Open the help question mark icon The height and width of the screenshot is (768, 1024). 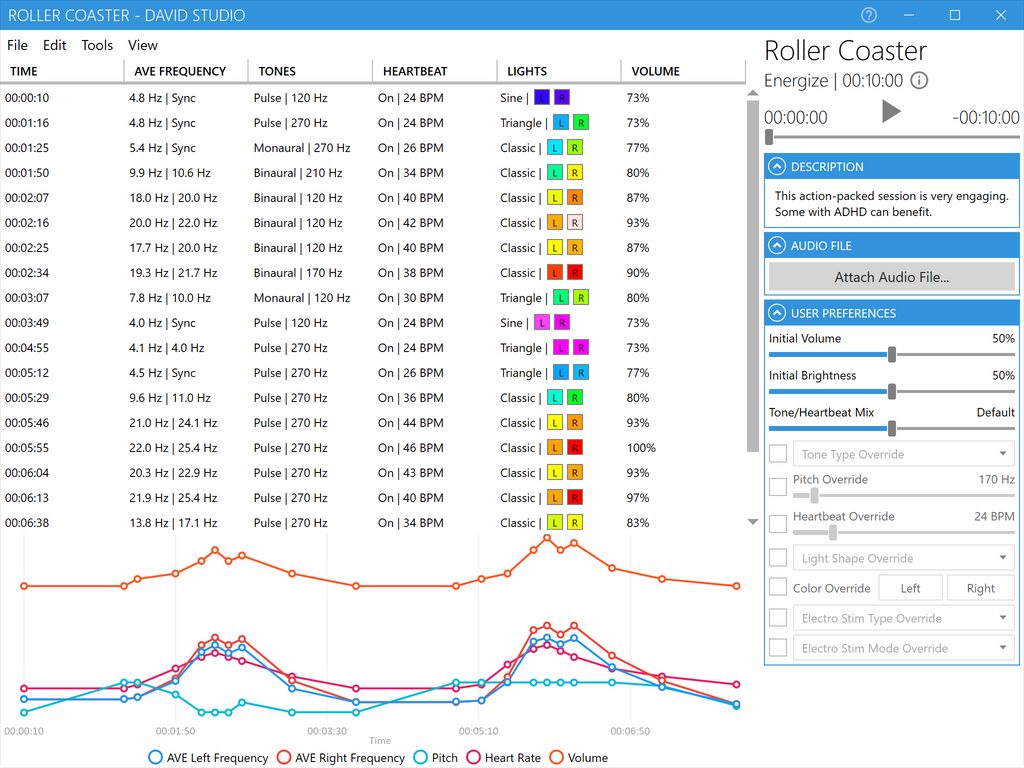(869, 15)
